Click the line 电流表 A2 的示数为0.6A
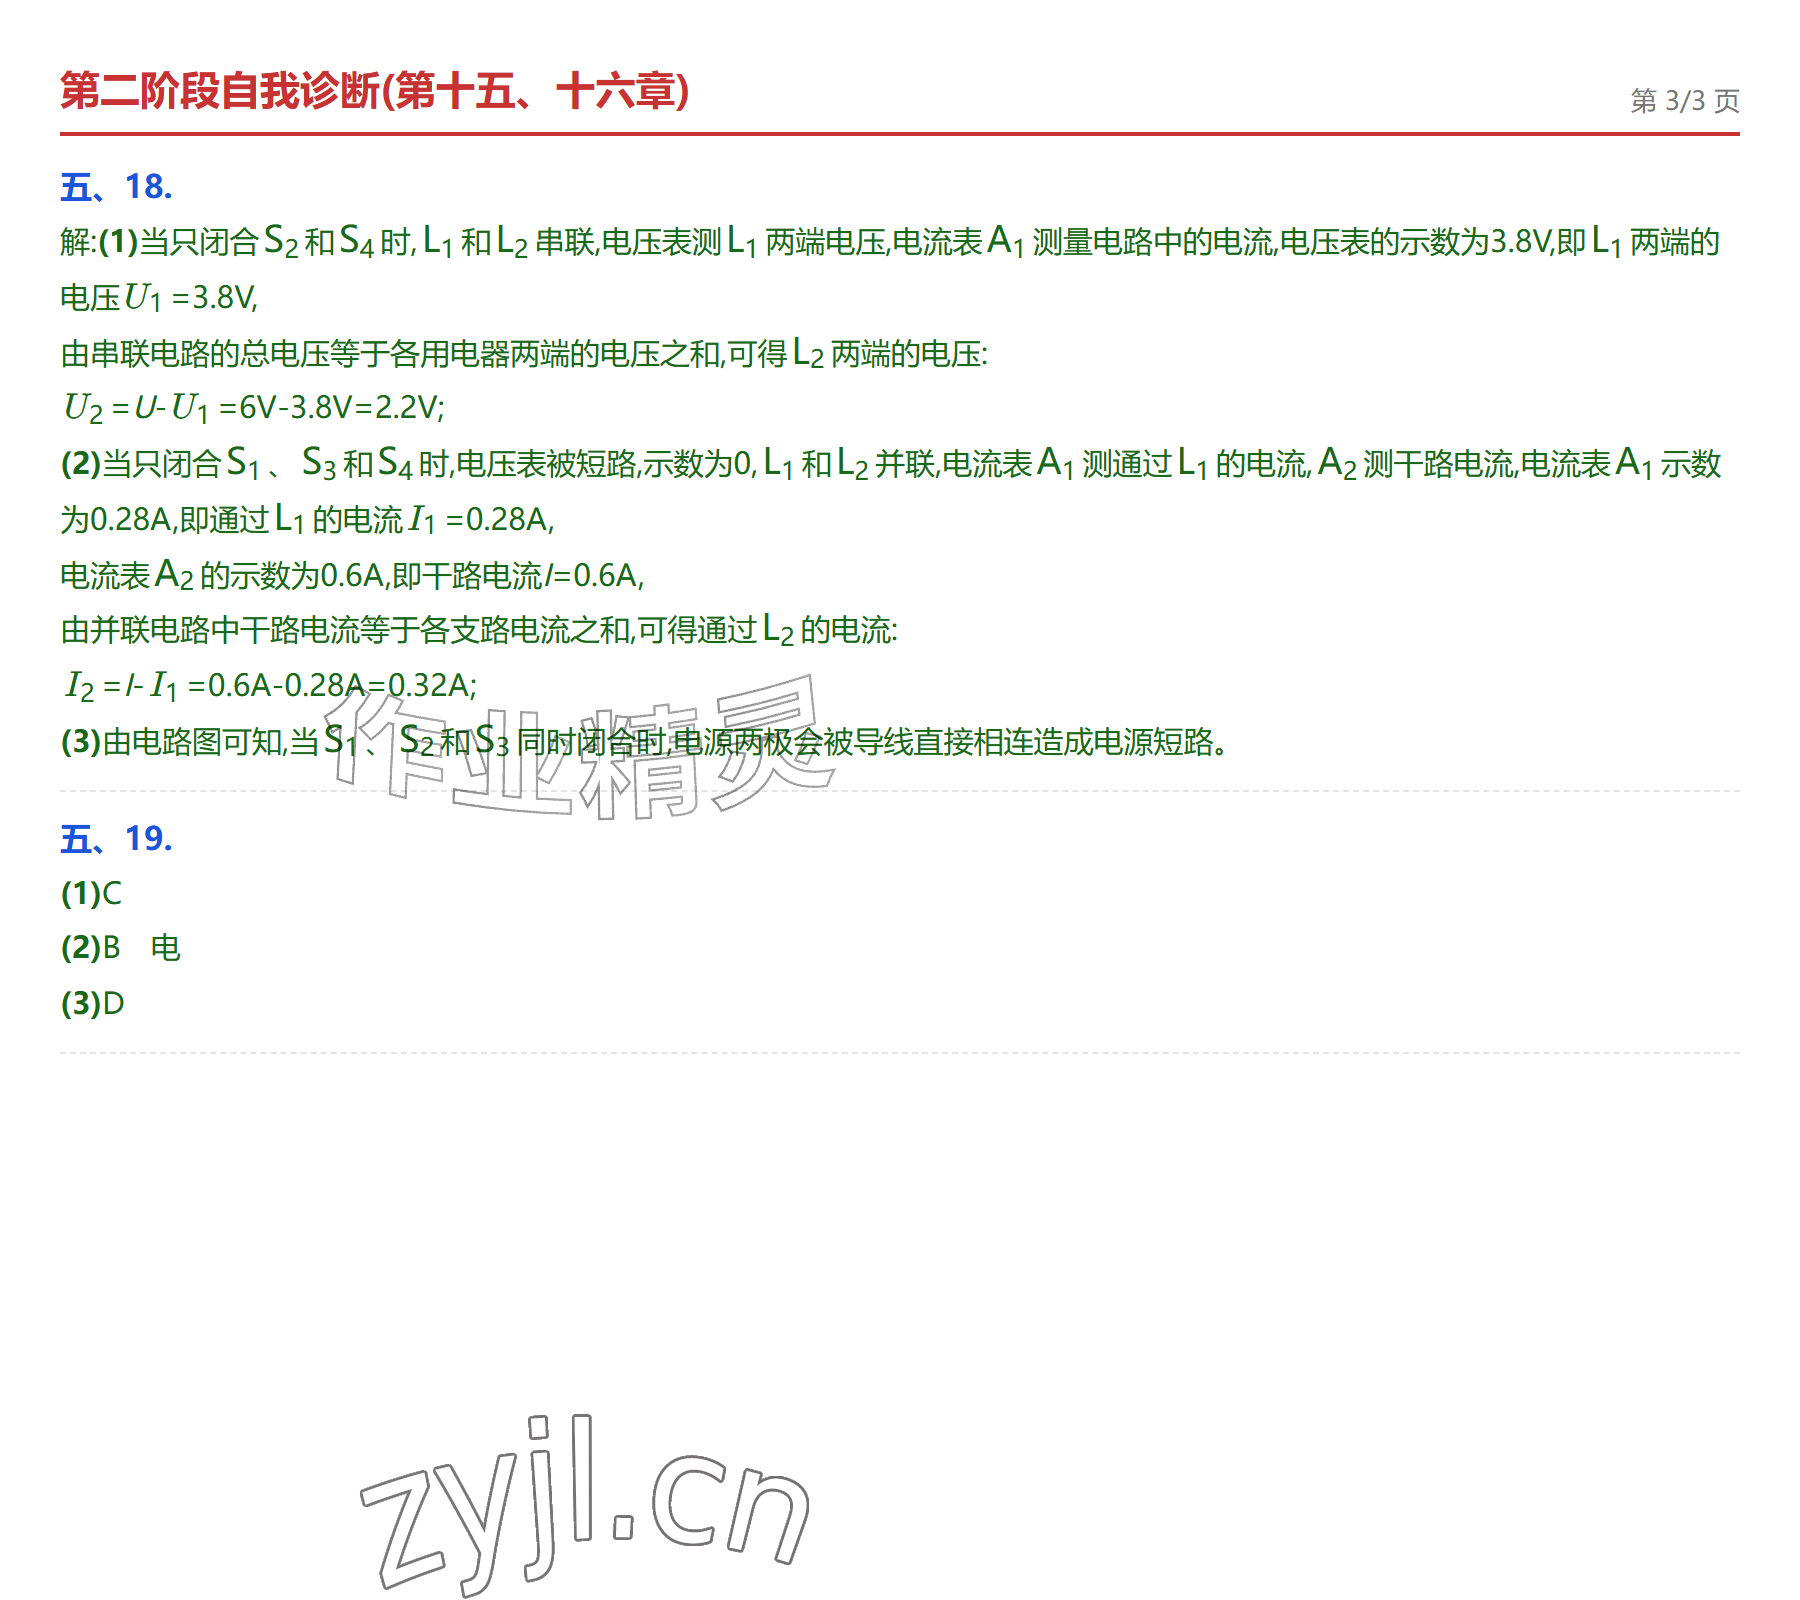1800x1600 pixels. point(352,575)
